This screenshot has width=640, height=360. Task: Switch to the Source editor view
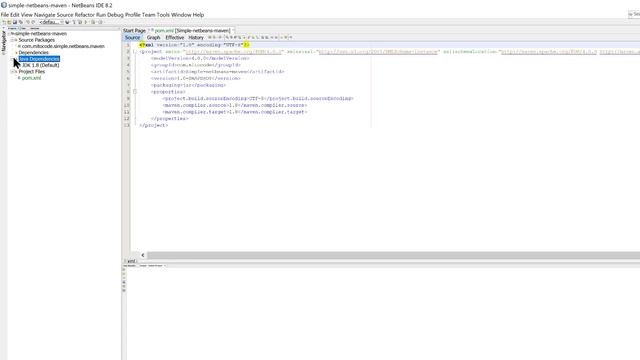[132, 38]
